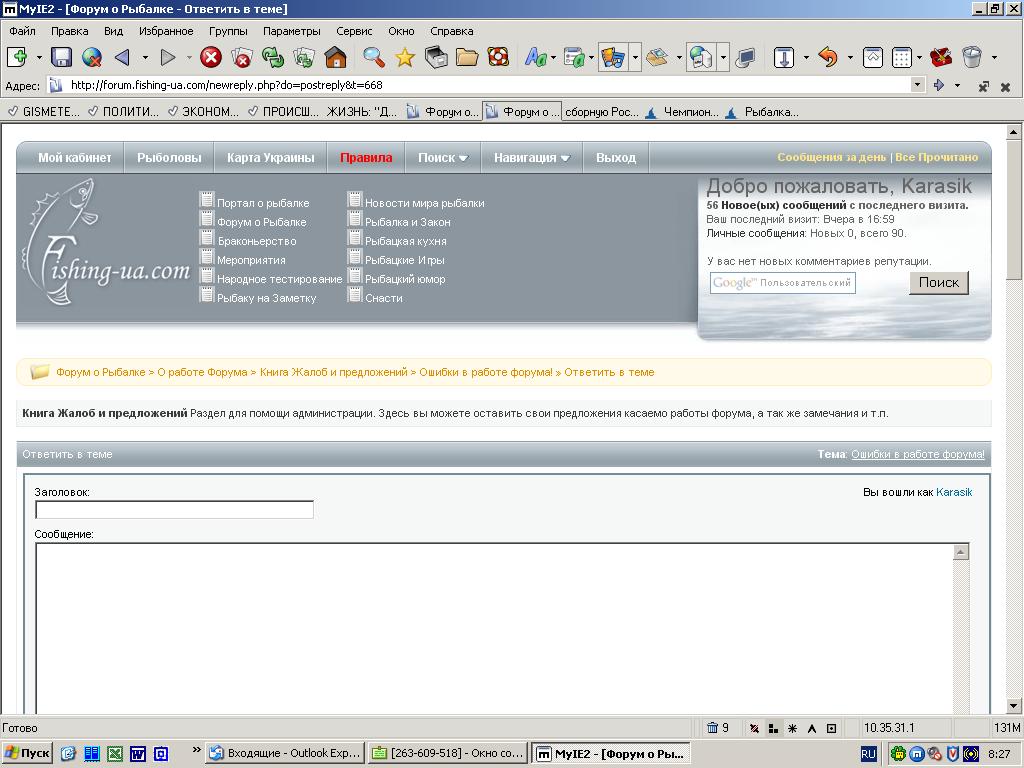1024x768 pixels.
Task: Open Favorites via the star icon
Action: click(404, 57)
